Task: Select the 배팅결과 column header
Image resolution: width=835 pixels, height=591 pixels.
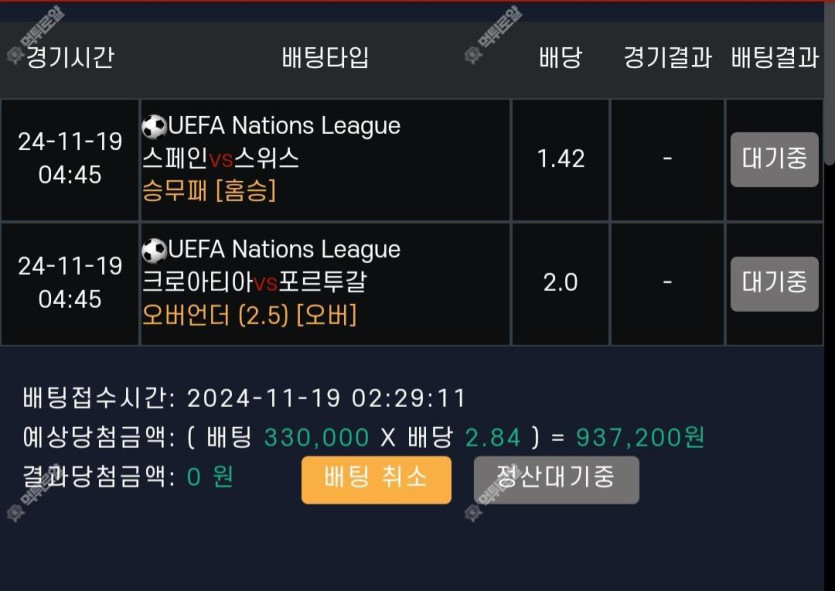Action: (x=775, y=57)
